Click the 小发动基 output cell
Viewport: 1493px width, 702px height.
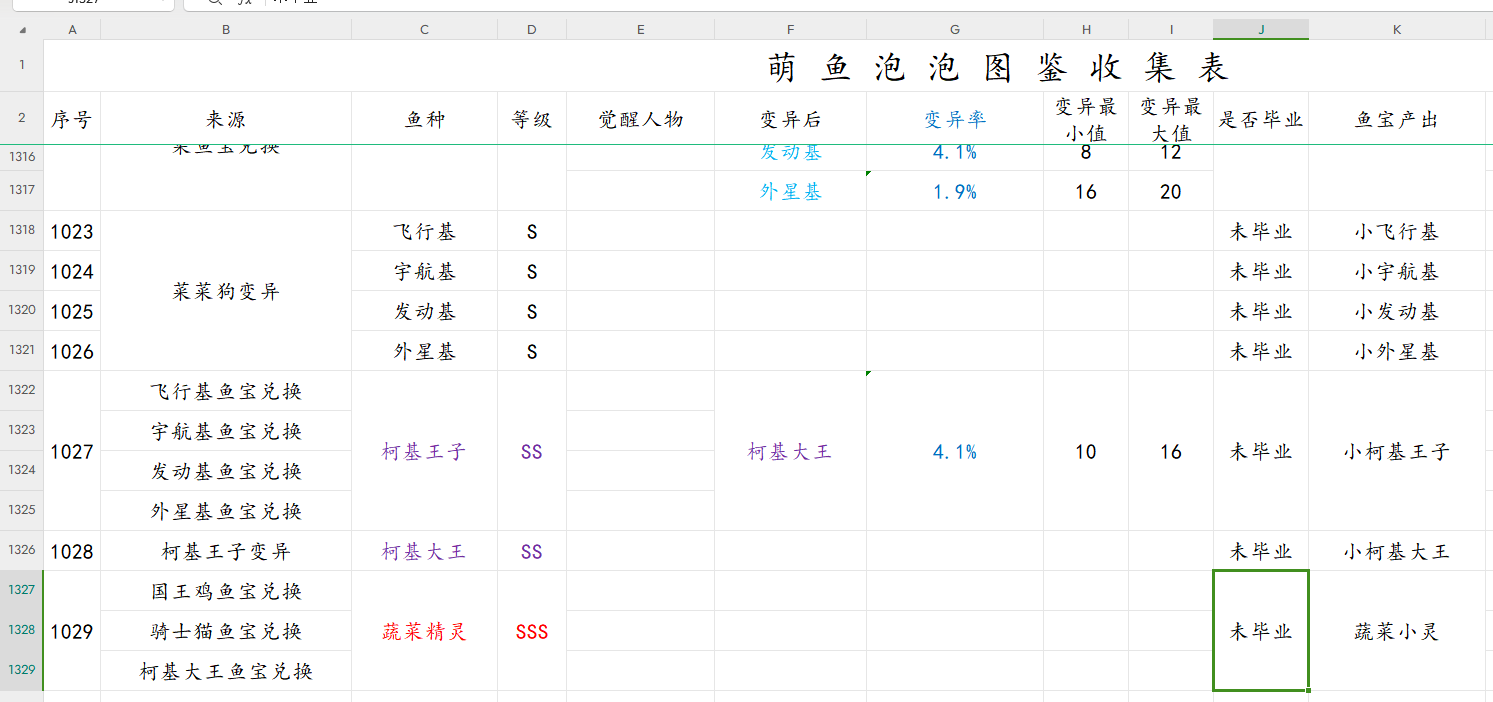click(1397, 311)
